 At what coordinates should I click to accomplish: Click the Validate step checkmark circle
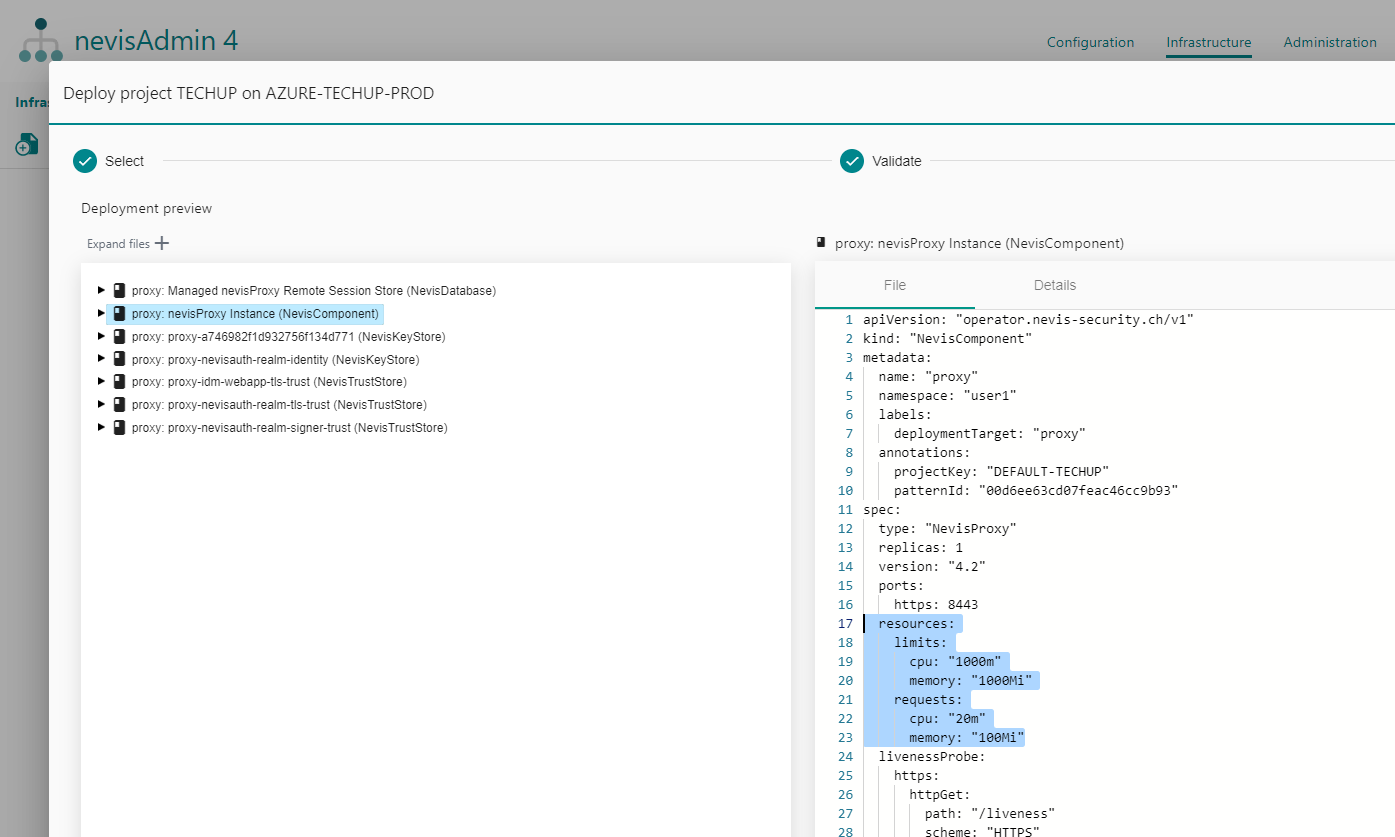(852, 161)
